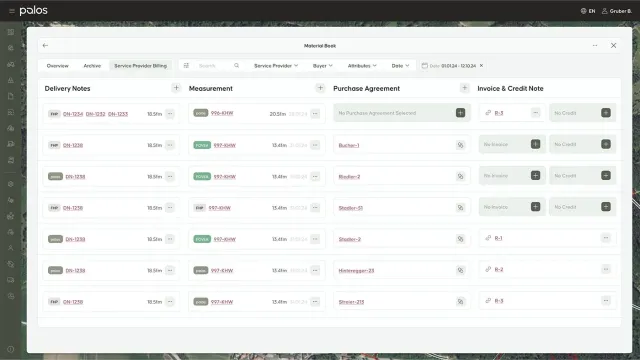Click the link icon next to Hinteregger-23

coord(460,270)
